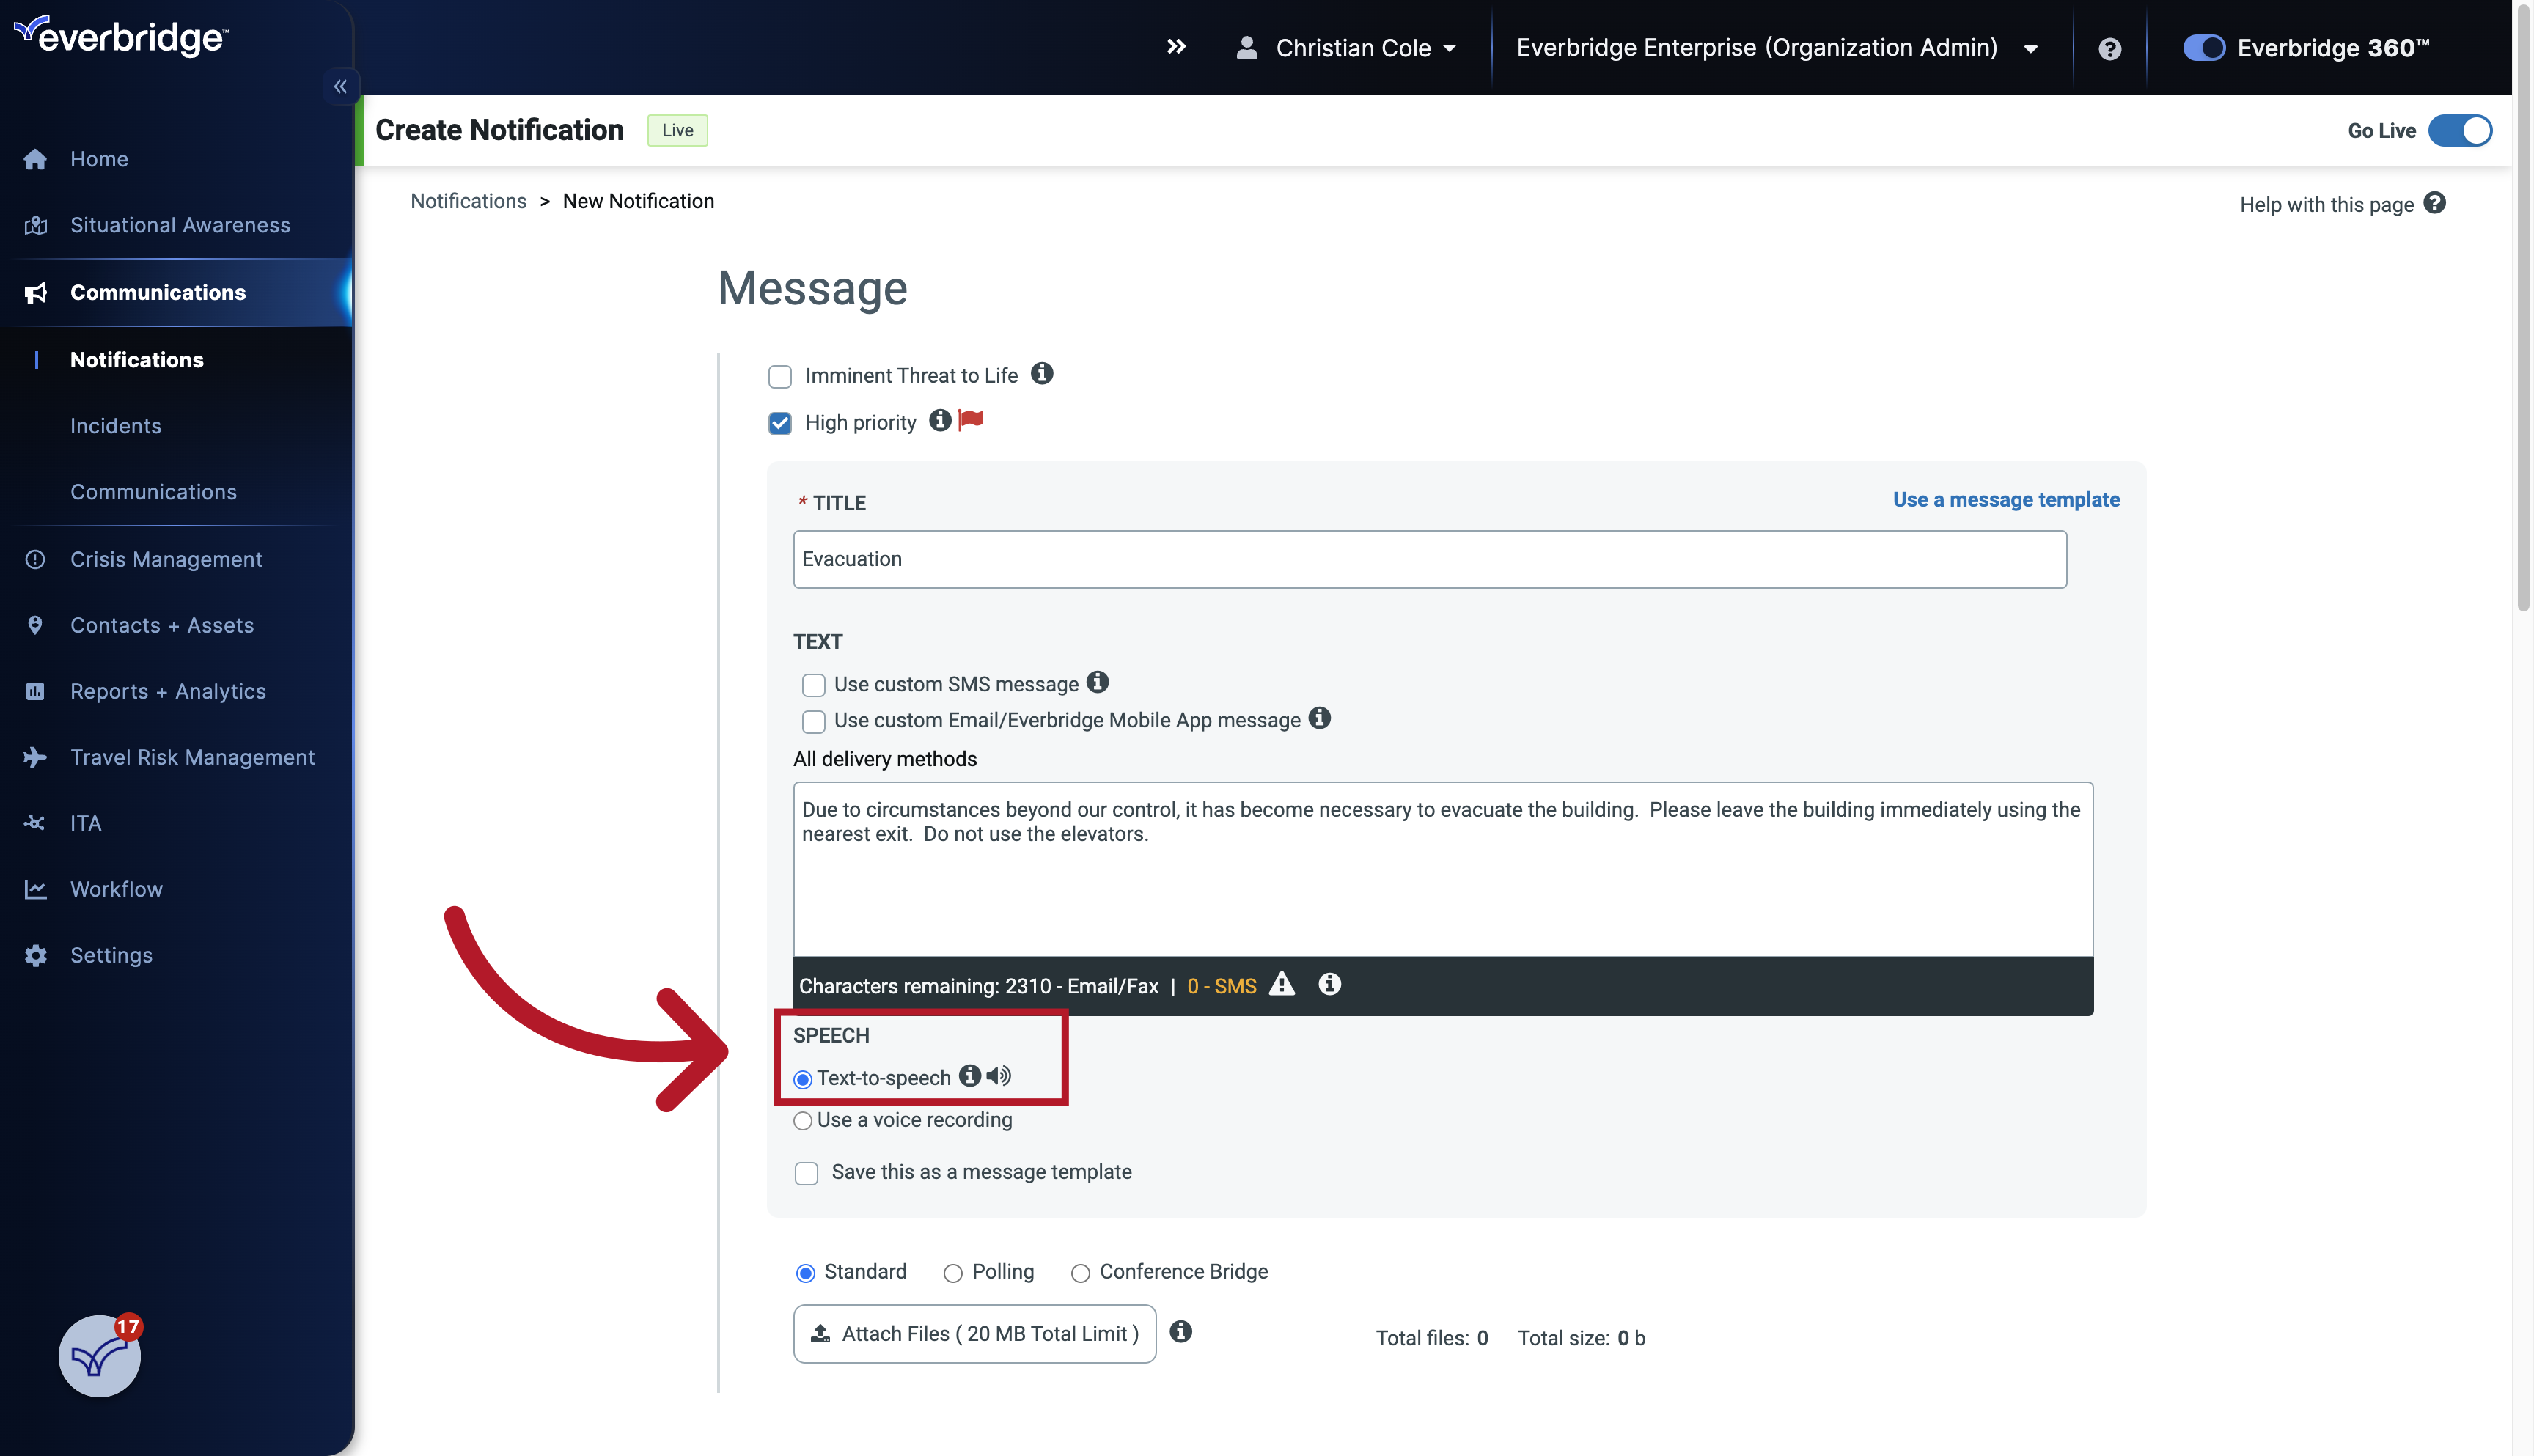Click the help question mark in the top bar
Image resolution: width=2534 pixels, height=1456 pixels.
[2109, 47]
